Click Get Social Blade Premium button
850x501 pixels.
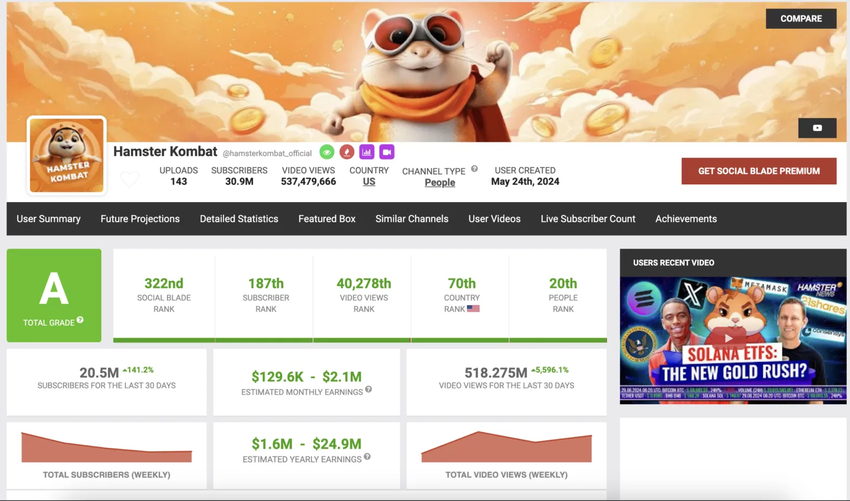tap(758, 171)
